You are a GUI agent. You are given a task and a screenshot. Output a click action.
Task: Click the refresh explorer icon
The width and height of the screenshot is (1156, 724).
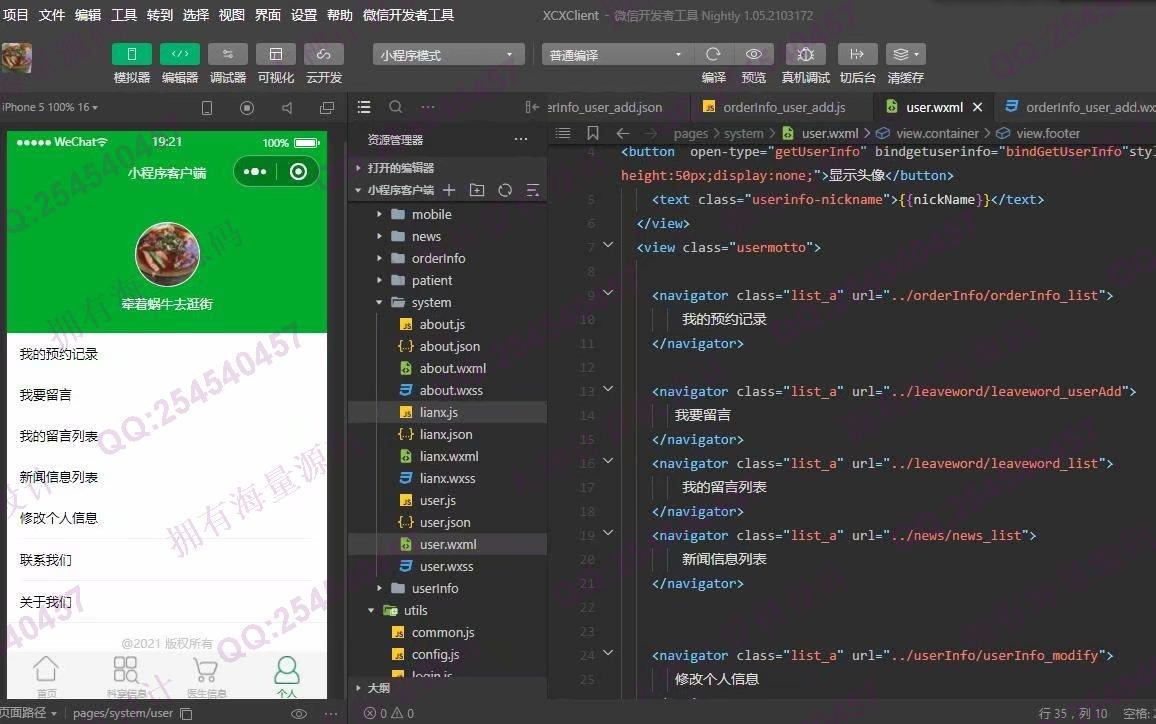[x=505, y=190]
